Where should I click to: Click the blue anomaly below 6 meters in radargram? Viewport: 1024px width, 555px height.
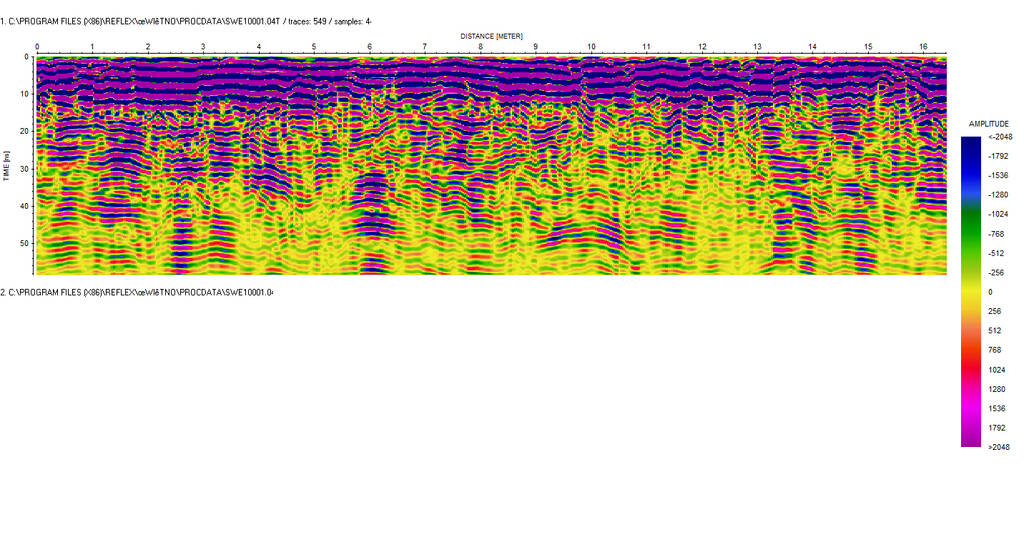(370, 195)
